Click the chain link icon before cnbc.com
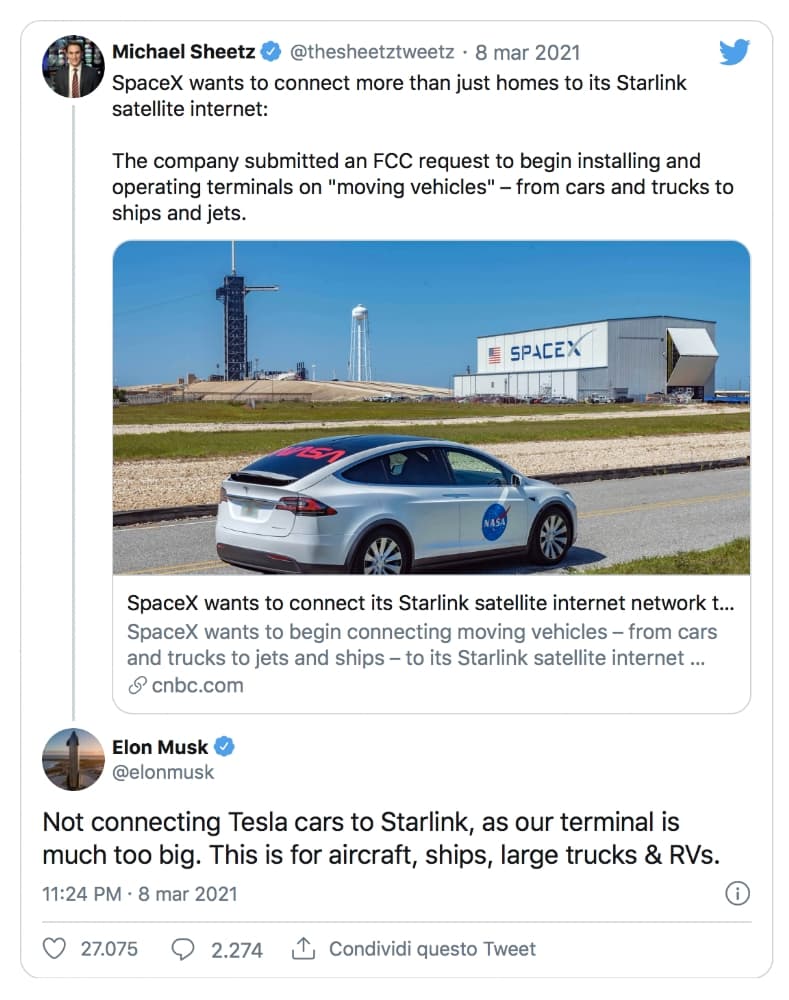789x1000 pixels. (137, 685)
